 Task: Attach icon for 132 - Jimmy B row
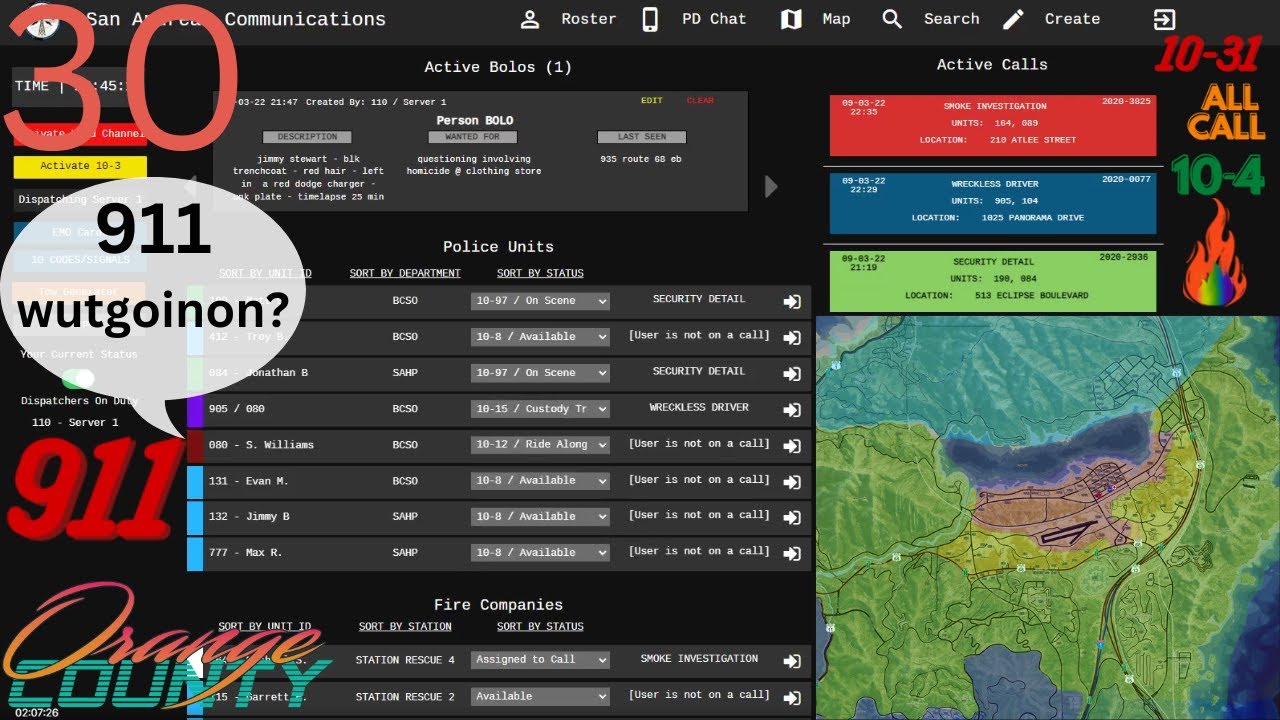(x=792, y=518)
